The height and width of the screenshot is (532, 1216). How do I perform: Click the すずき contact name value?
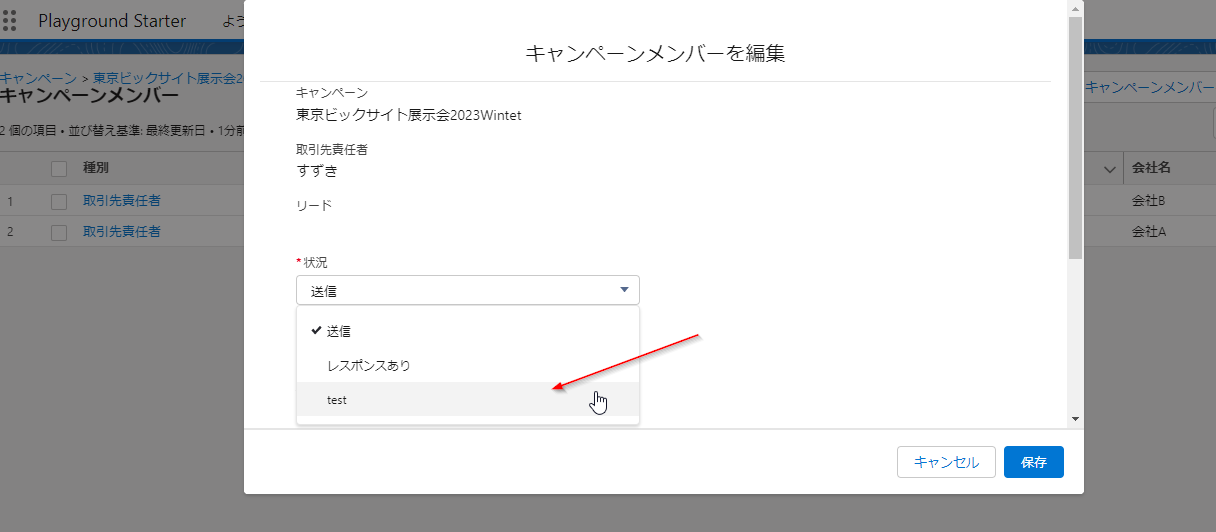(x=317, y=171)
